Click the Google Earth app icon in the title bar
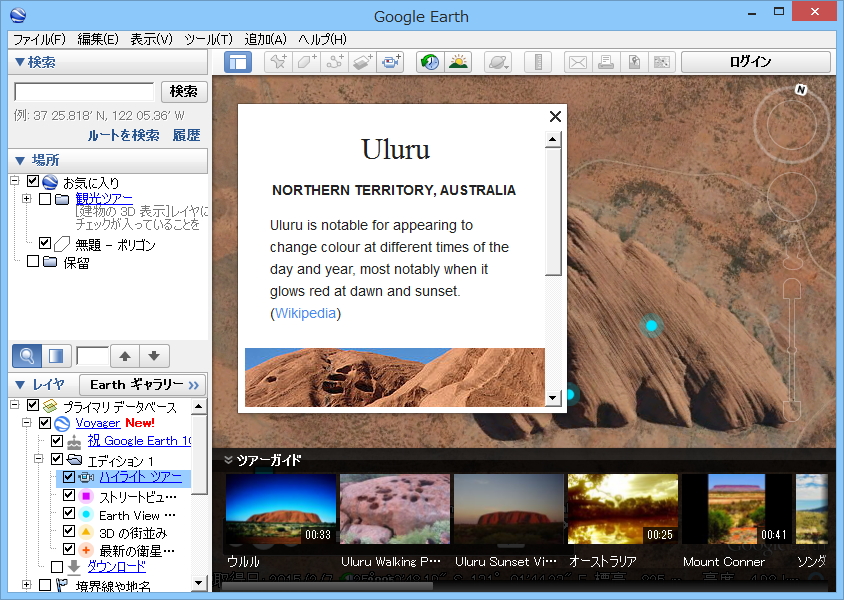 [x=18, y=15]
